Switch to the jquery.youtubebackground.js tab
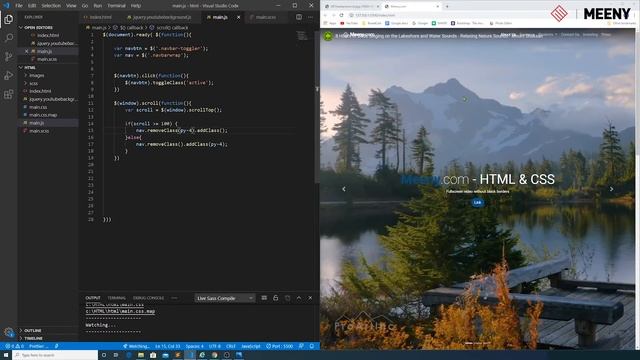Viewport: 640px width, 360px height. tap(162, 17)
